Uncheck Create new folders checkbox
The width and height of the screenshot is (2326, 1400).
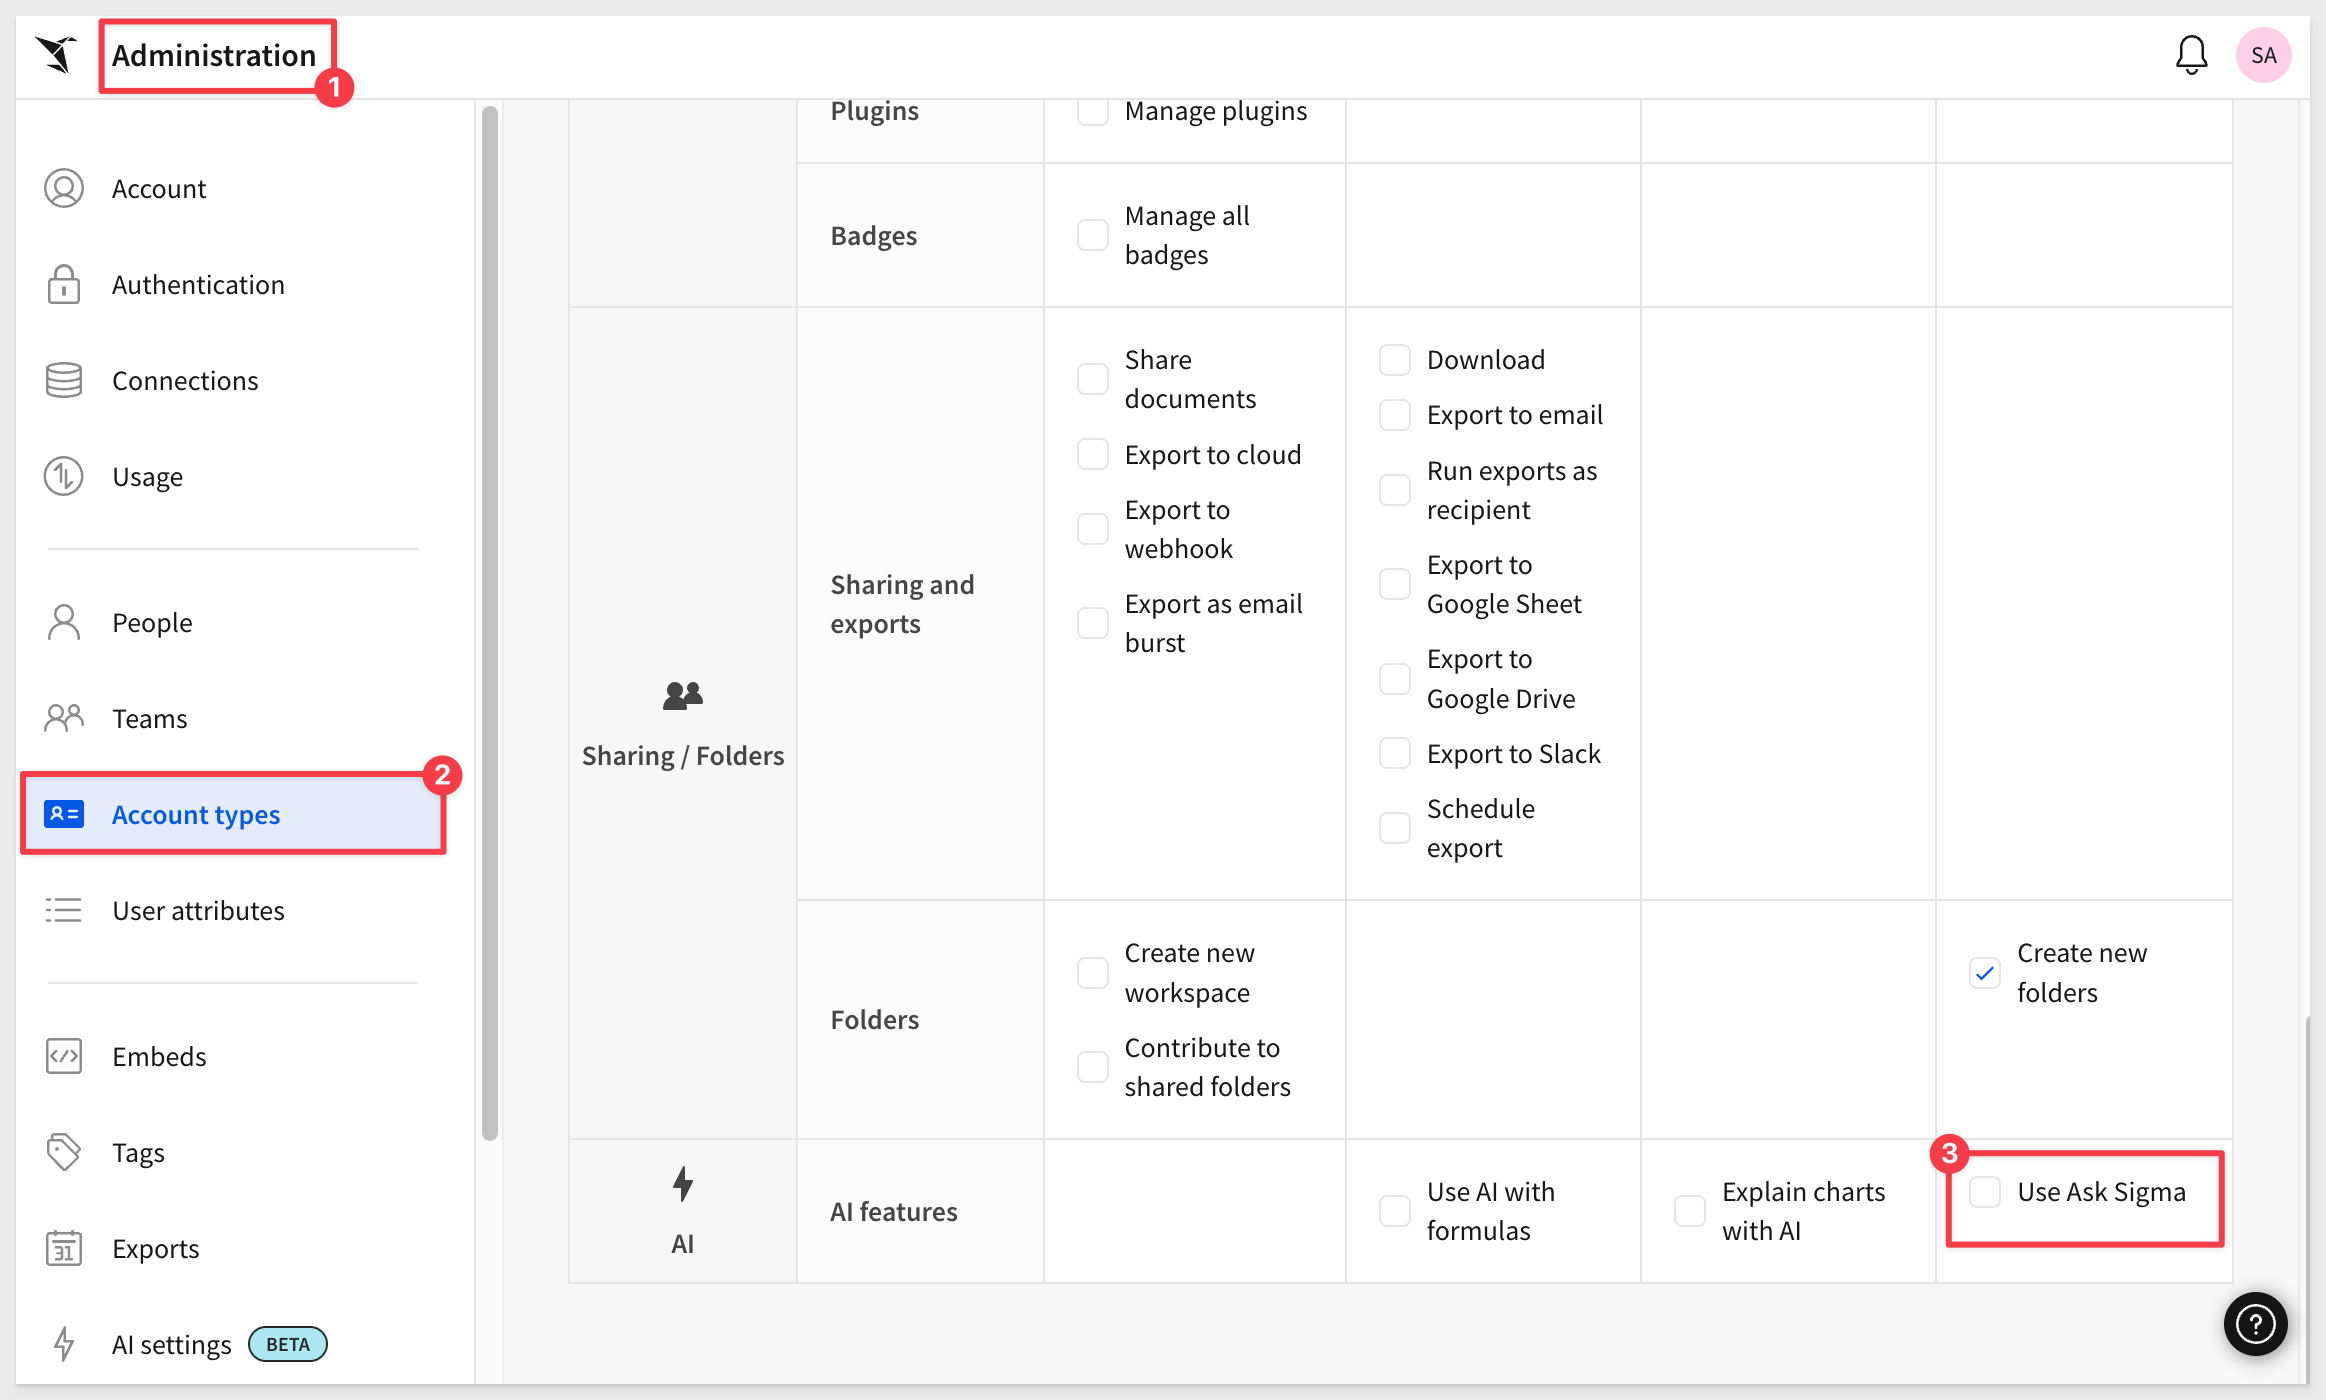(1985, 972)
